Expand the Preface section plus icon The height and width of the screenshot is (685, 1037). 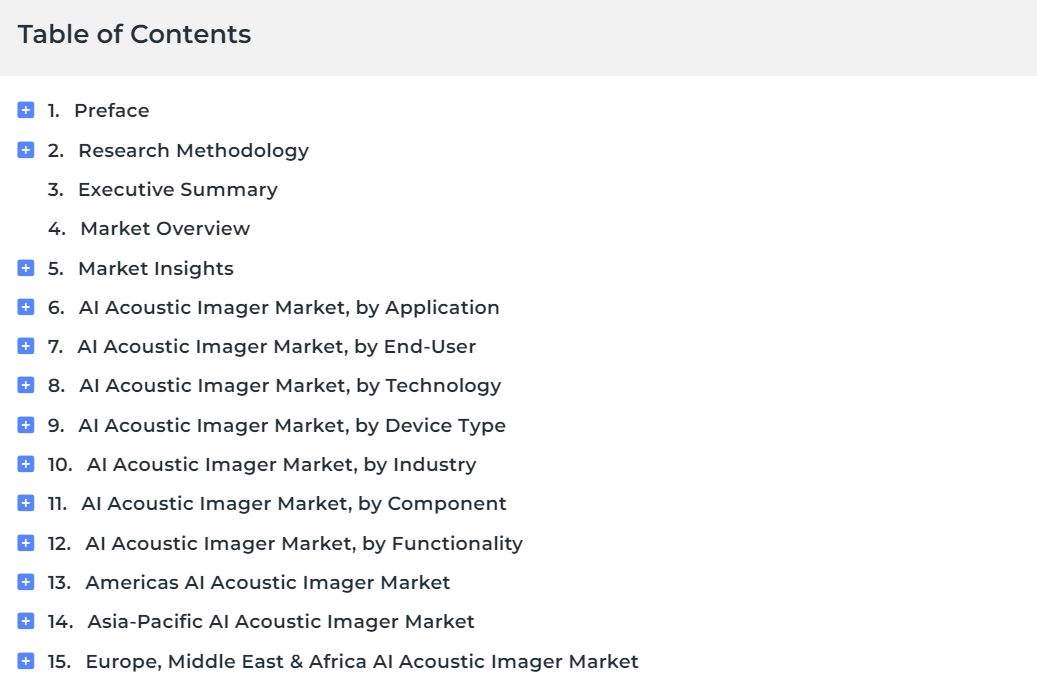(26, 110)
